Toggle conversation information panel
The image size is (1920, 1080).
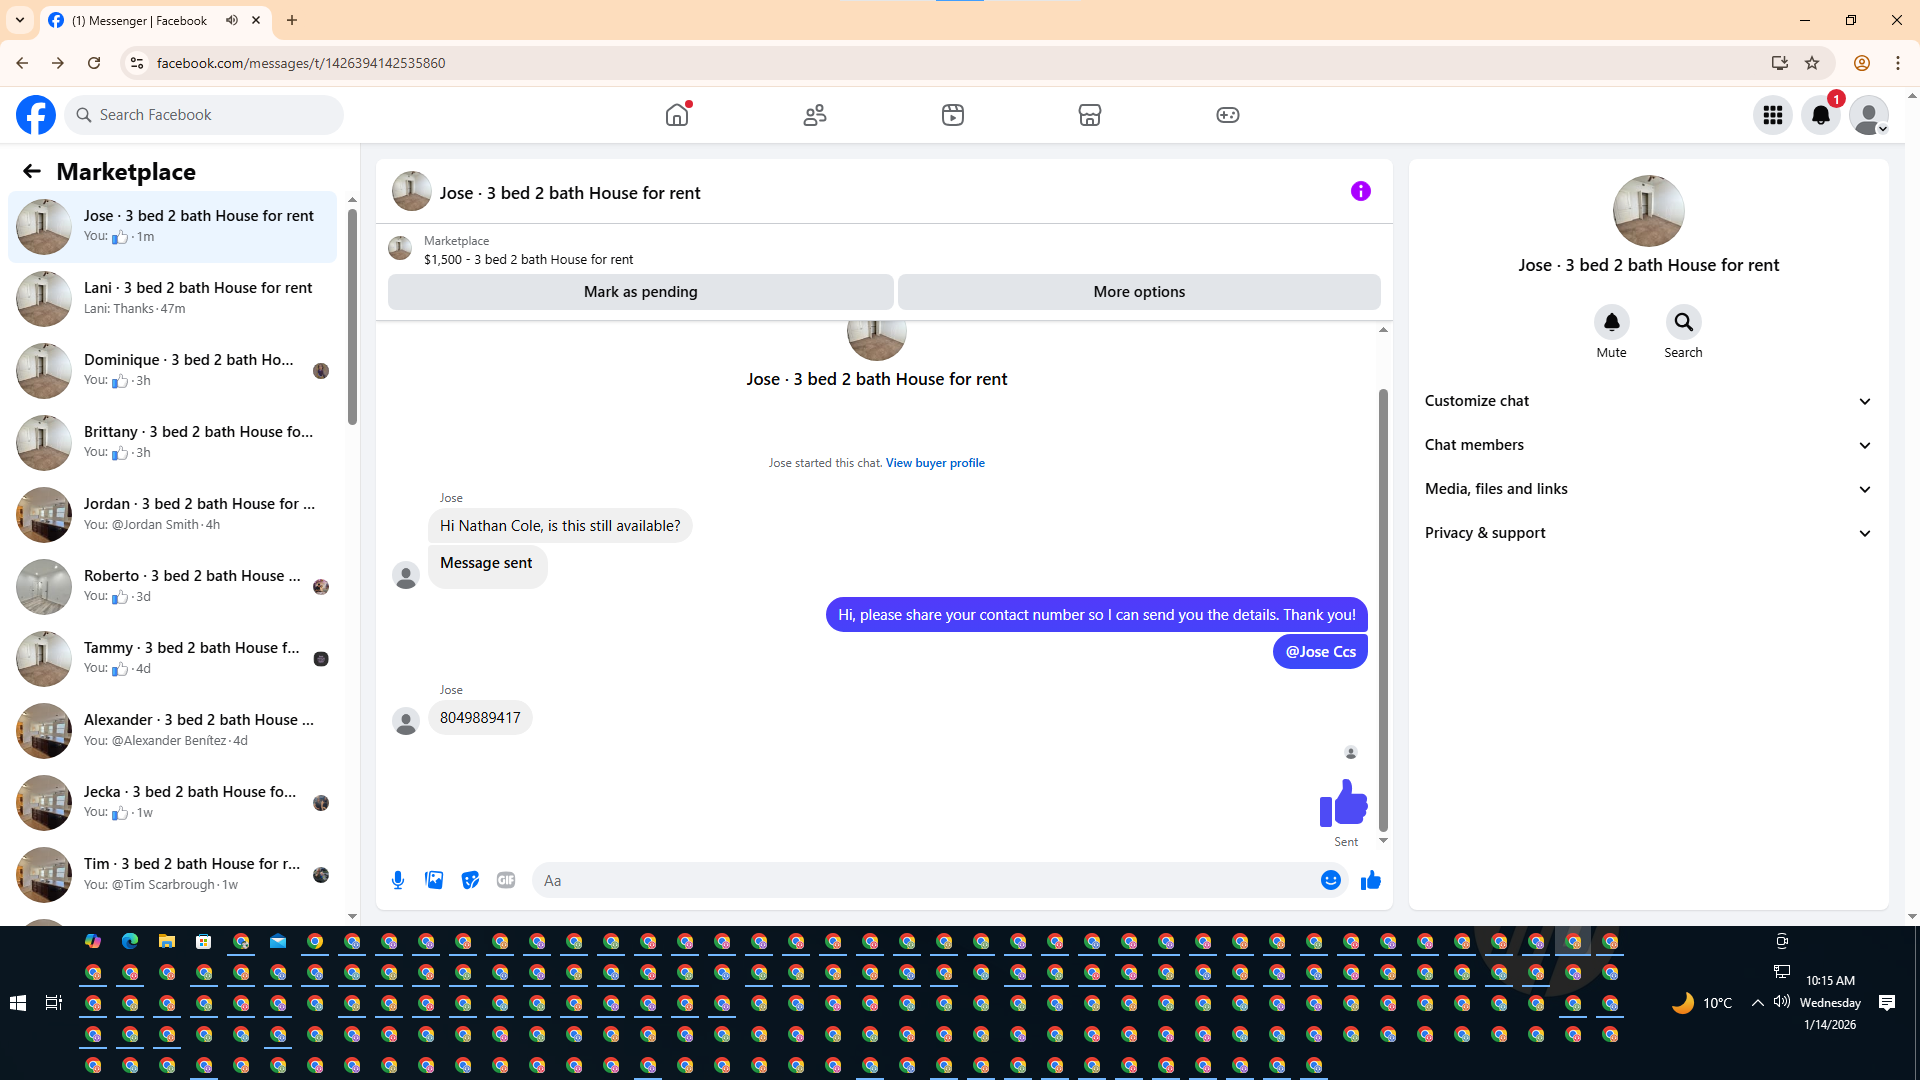pyautogui.click(x=1360, y=191)
